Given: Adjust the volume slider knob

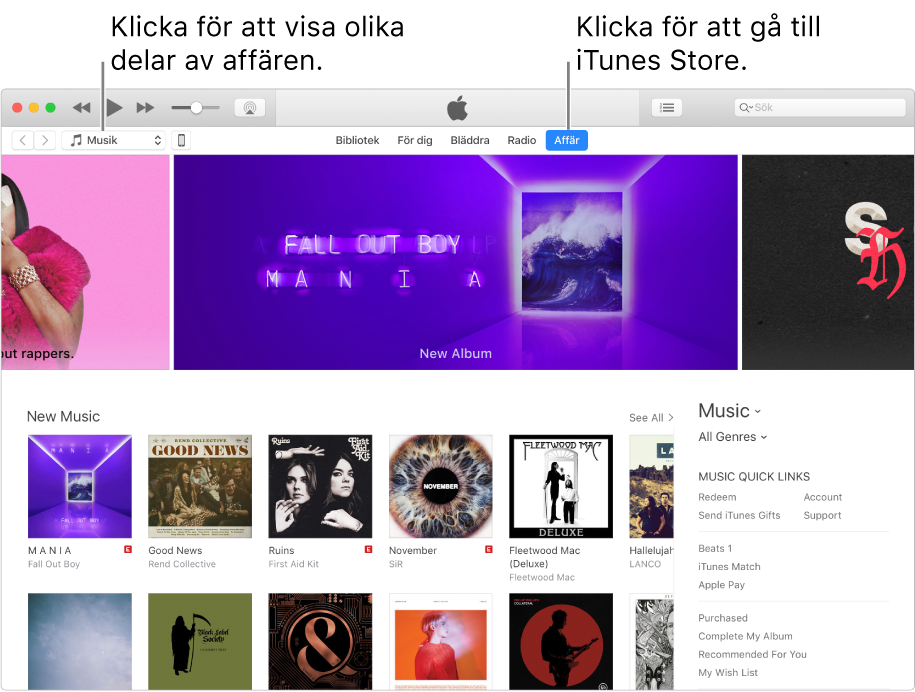Looking at the screenshot, I should click(197, 107).
